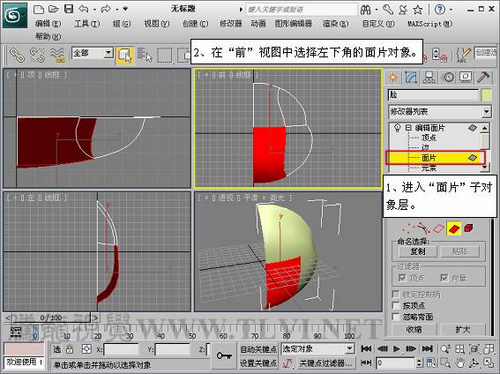Click the object color swatch beside name

point(486,95)
